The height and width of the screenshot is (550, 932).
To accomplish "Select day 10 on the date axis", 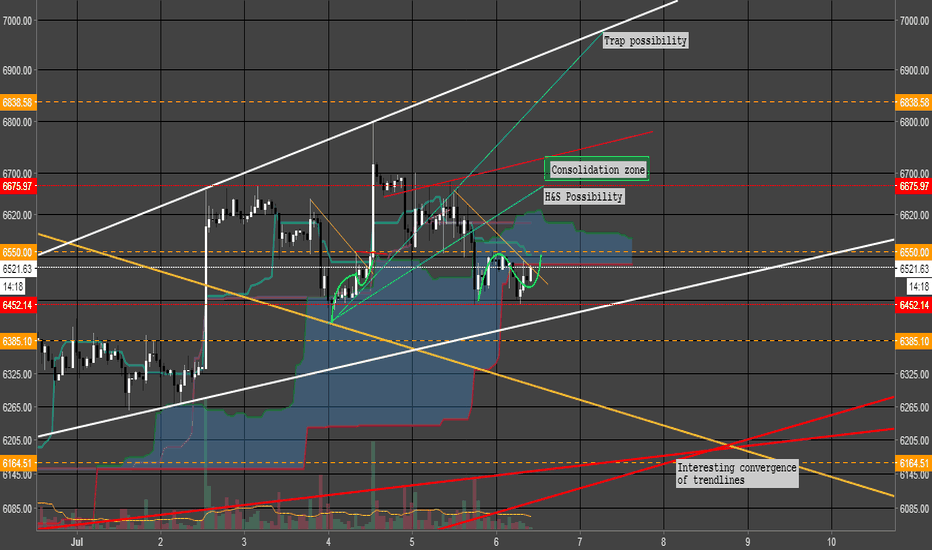I will point(832,542).
